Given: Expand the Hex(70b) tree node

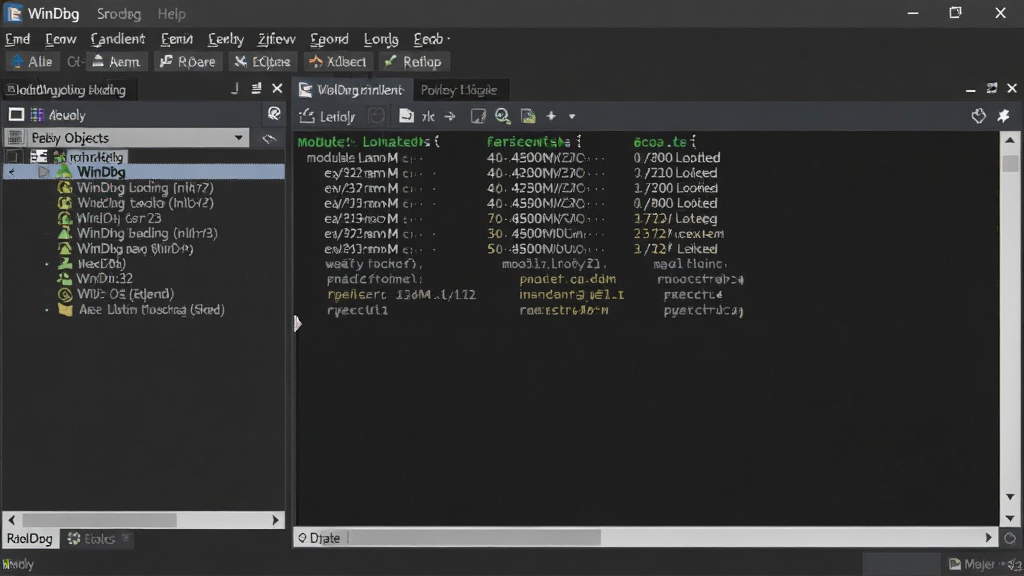Looking at the screenshot, I should [46, 264].
